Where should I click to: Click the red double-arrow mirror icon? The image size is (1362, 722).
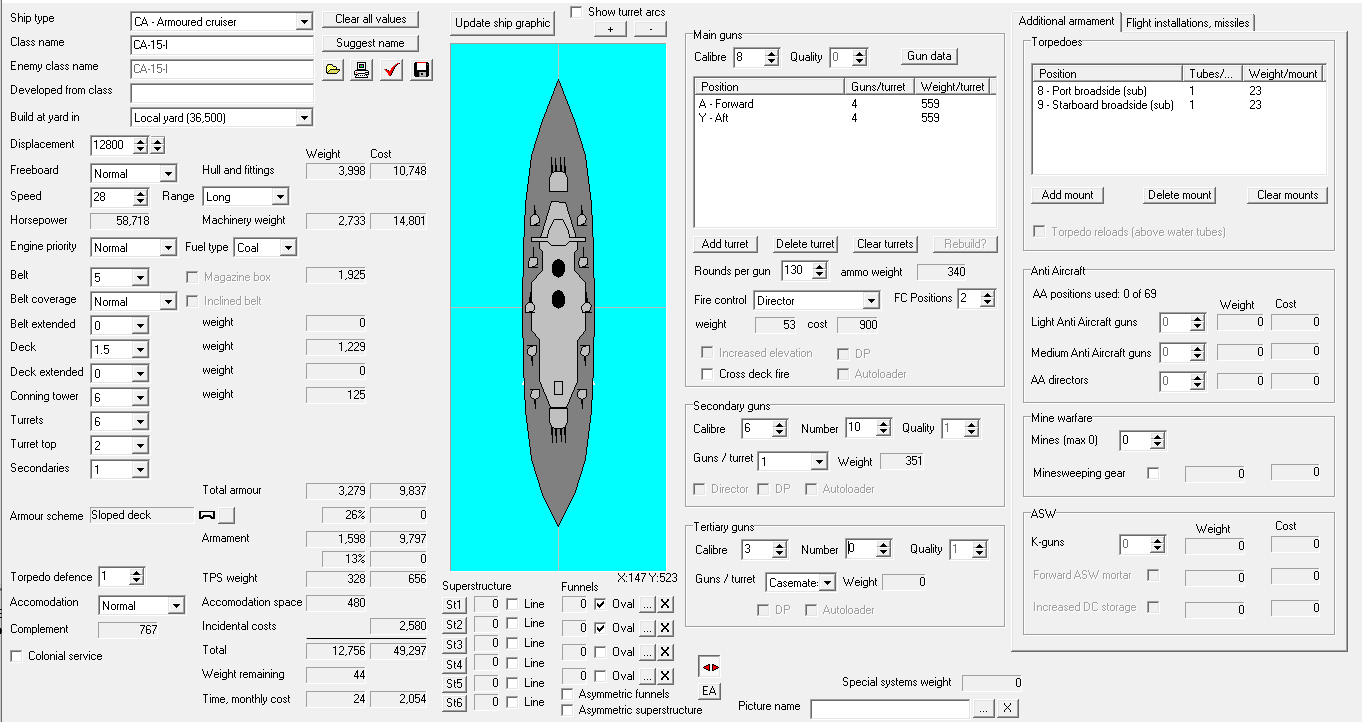[x=709, y=667]
